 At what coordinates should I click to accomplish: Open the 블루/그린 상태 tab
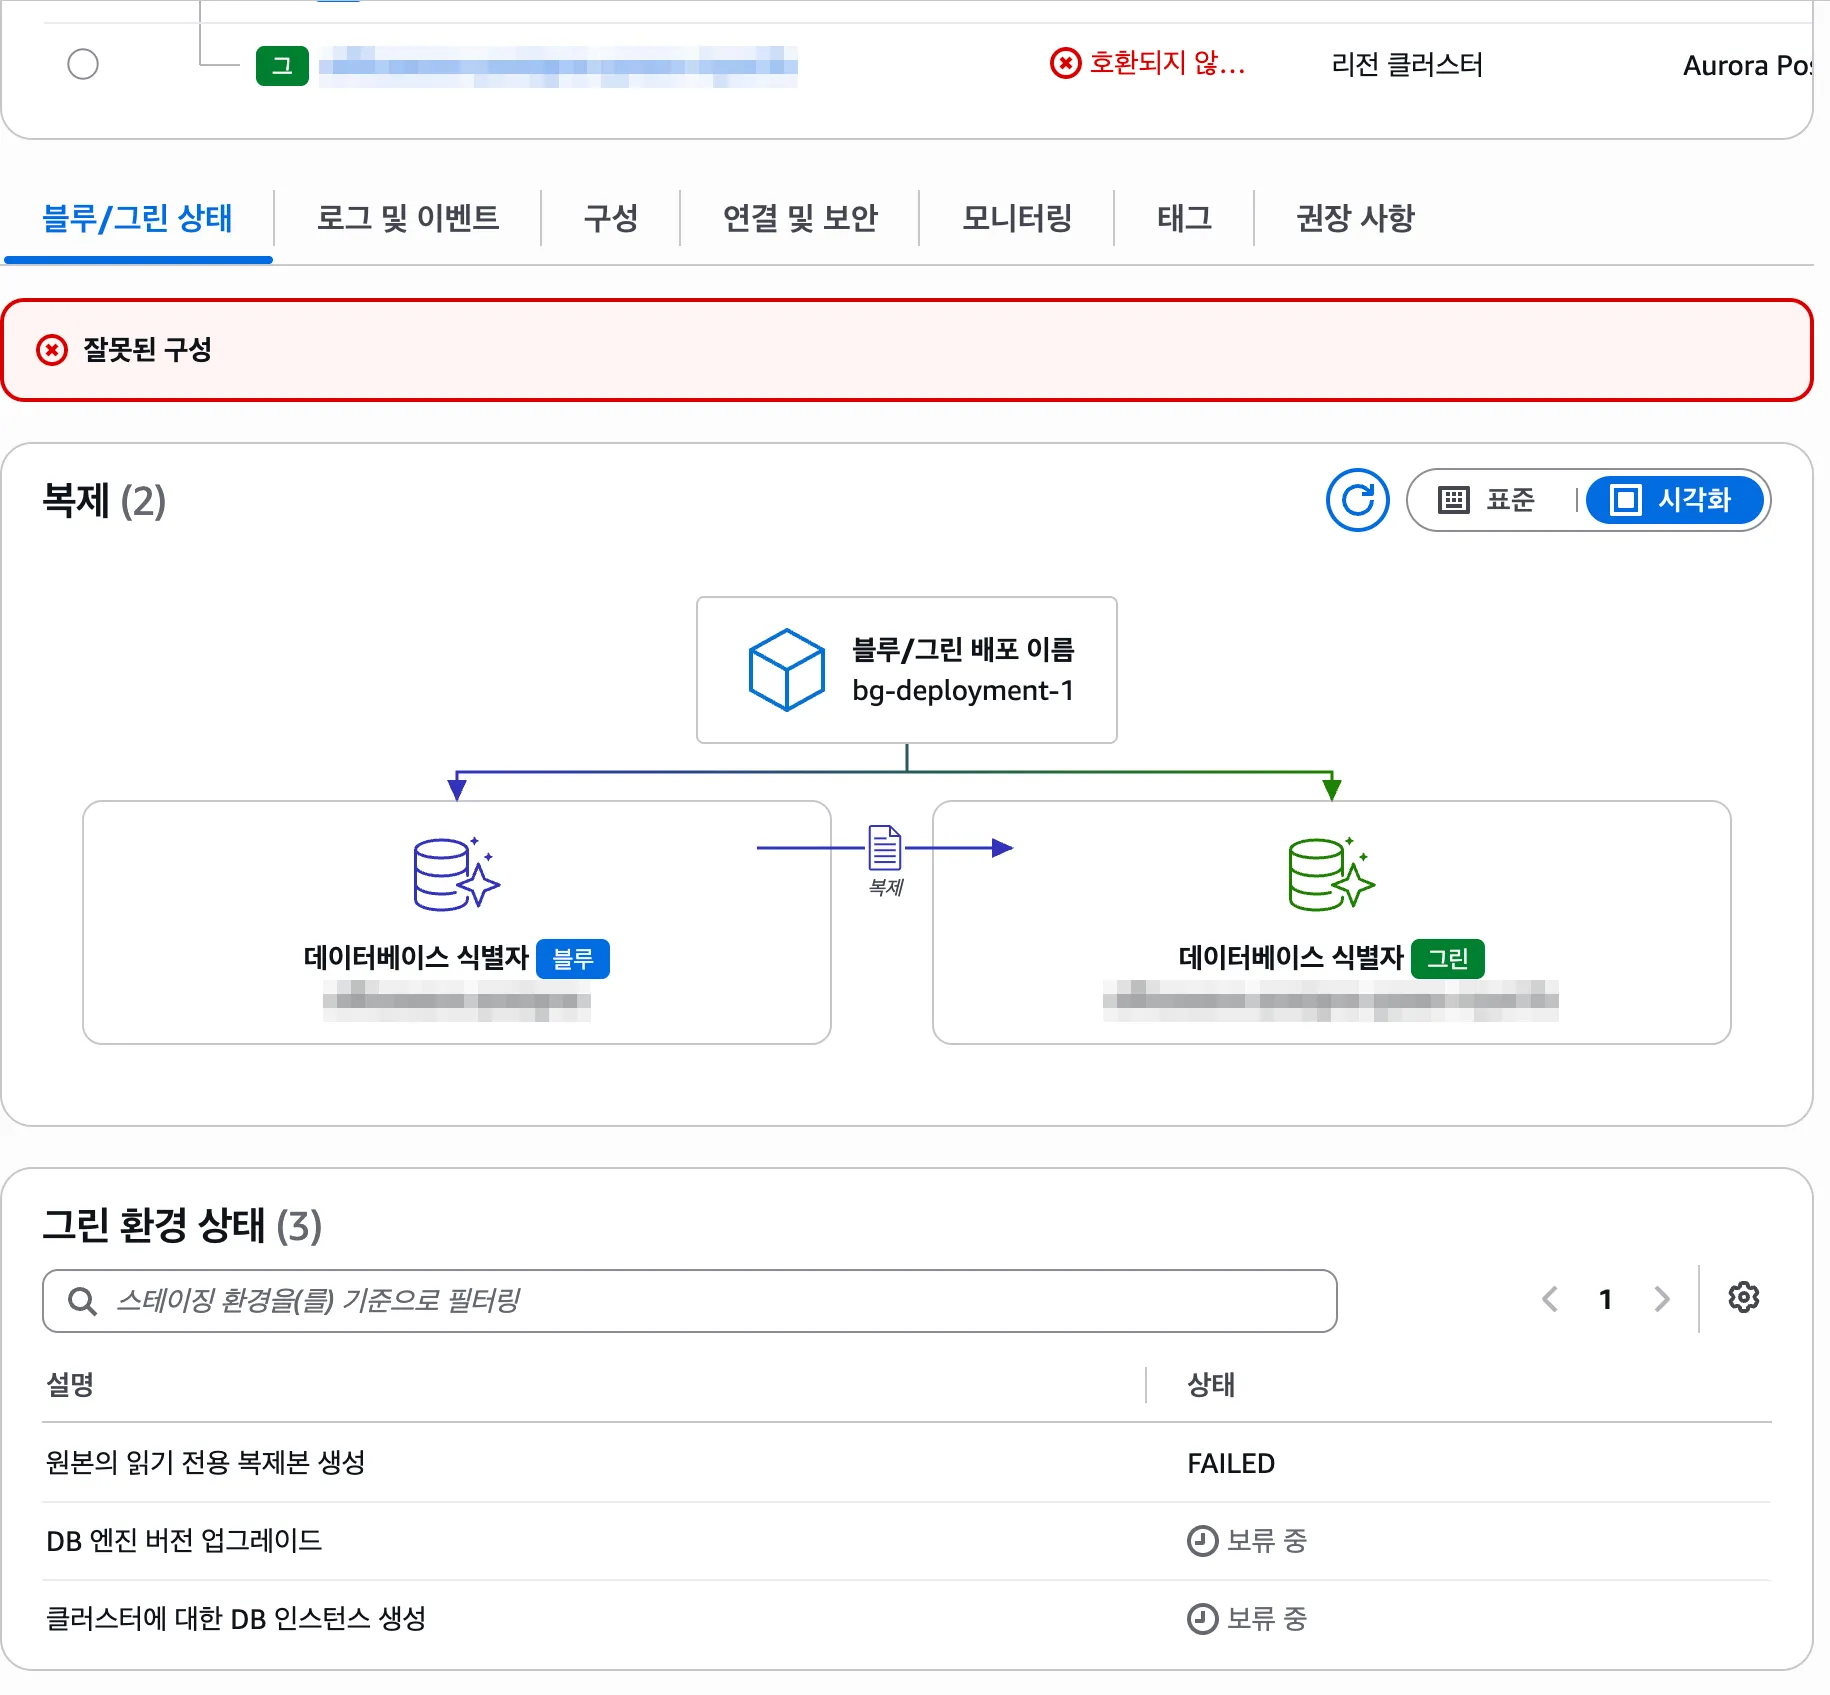click(138, 218)
